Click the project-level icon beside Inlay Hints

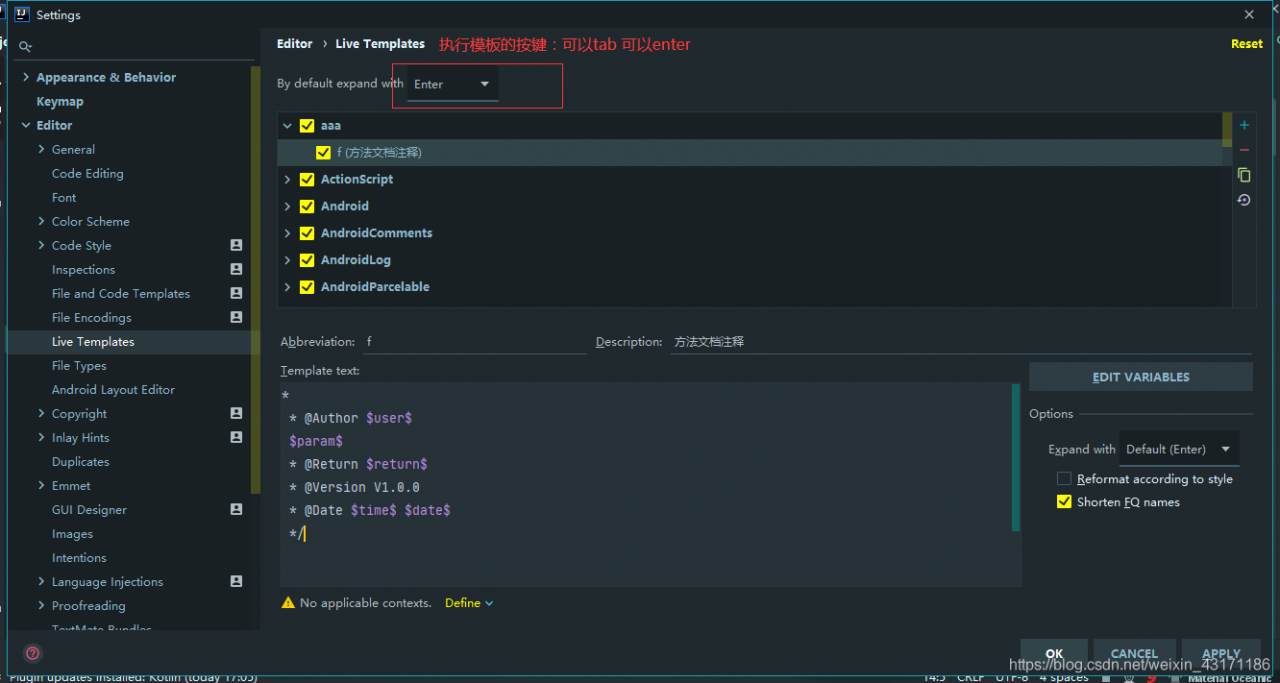click(236, 437)
